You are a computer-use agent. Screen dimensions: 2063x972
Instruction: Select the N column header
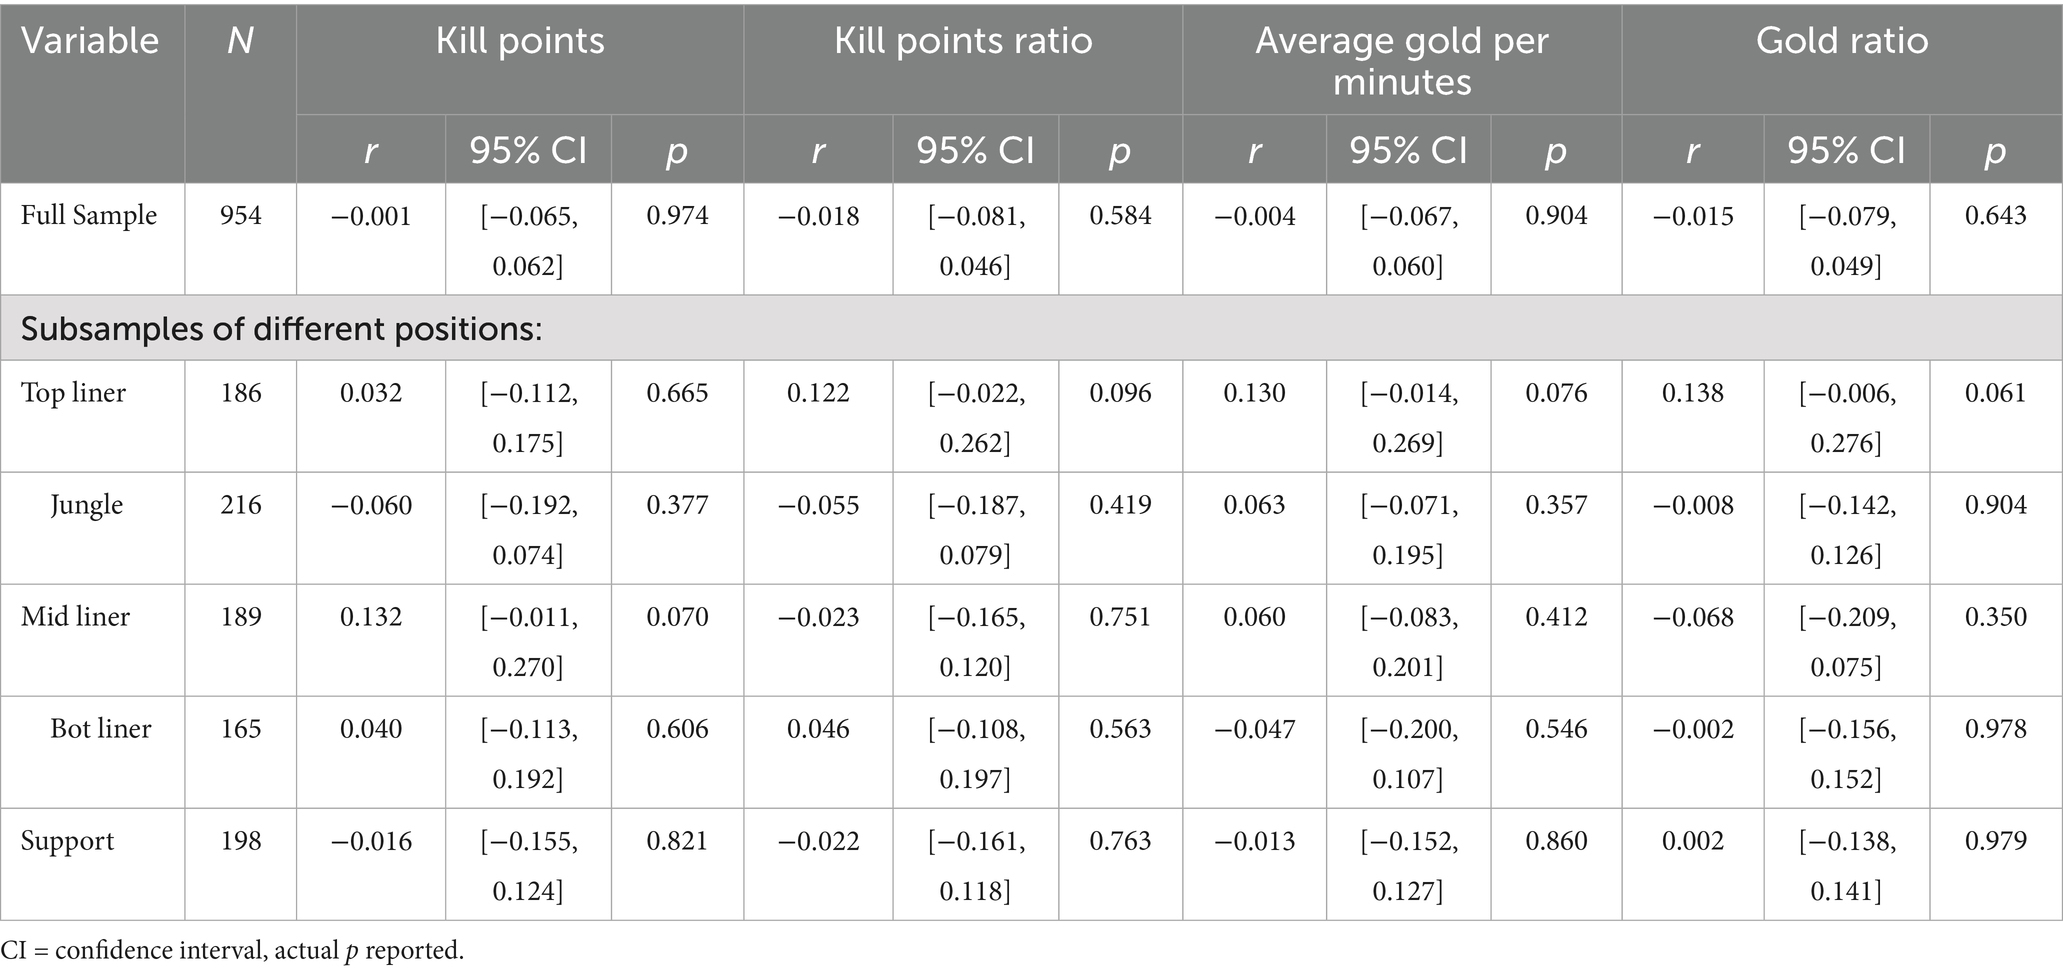(240, 41)
